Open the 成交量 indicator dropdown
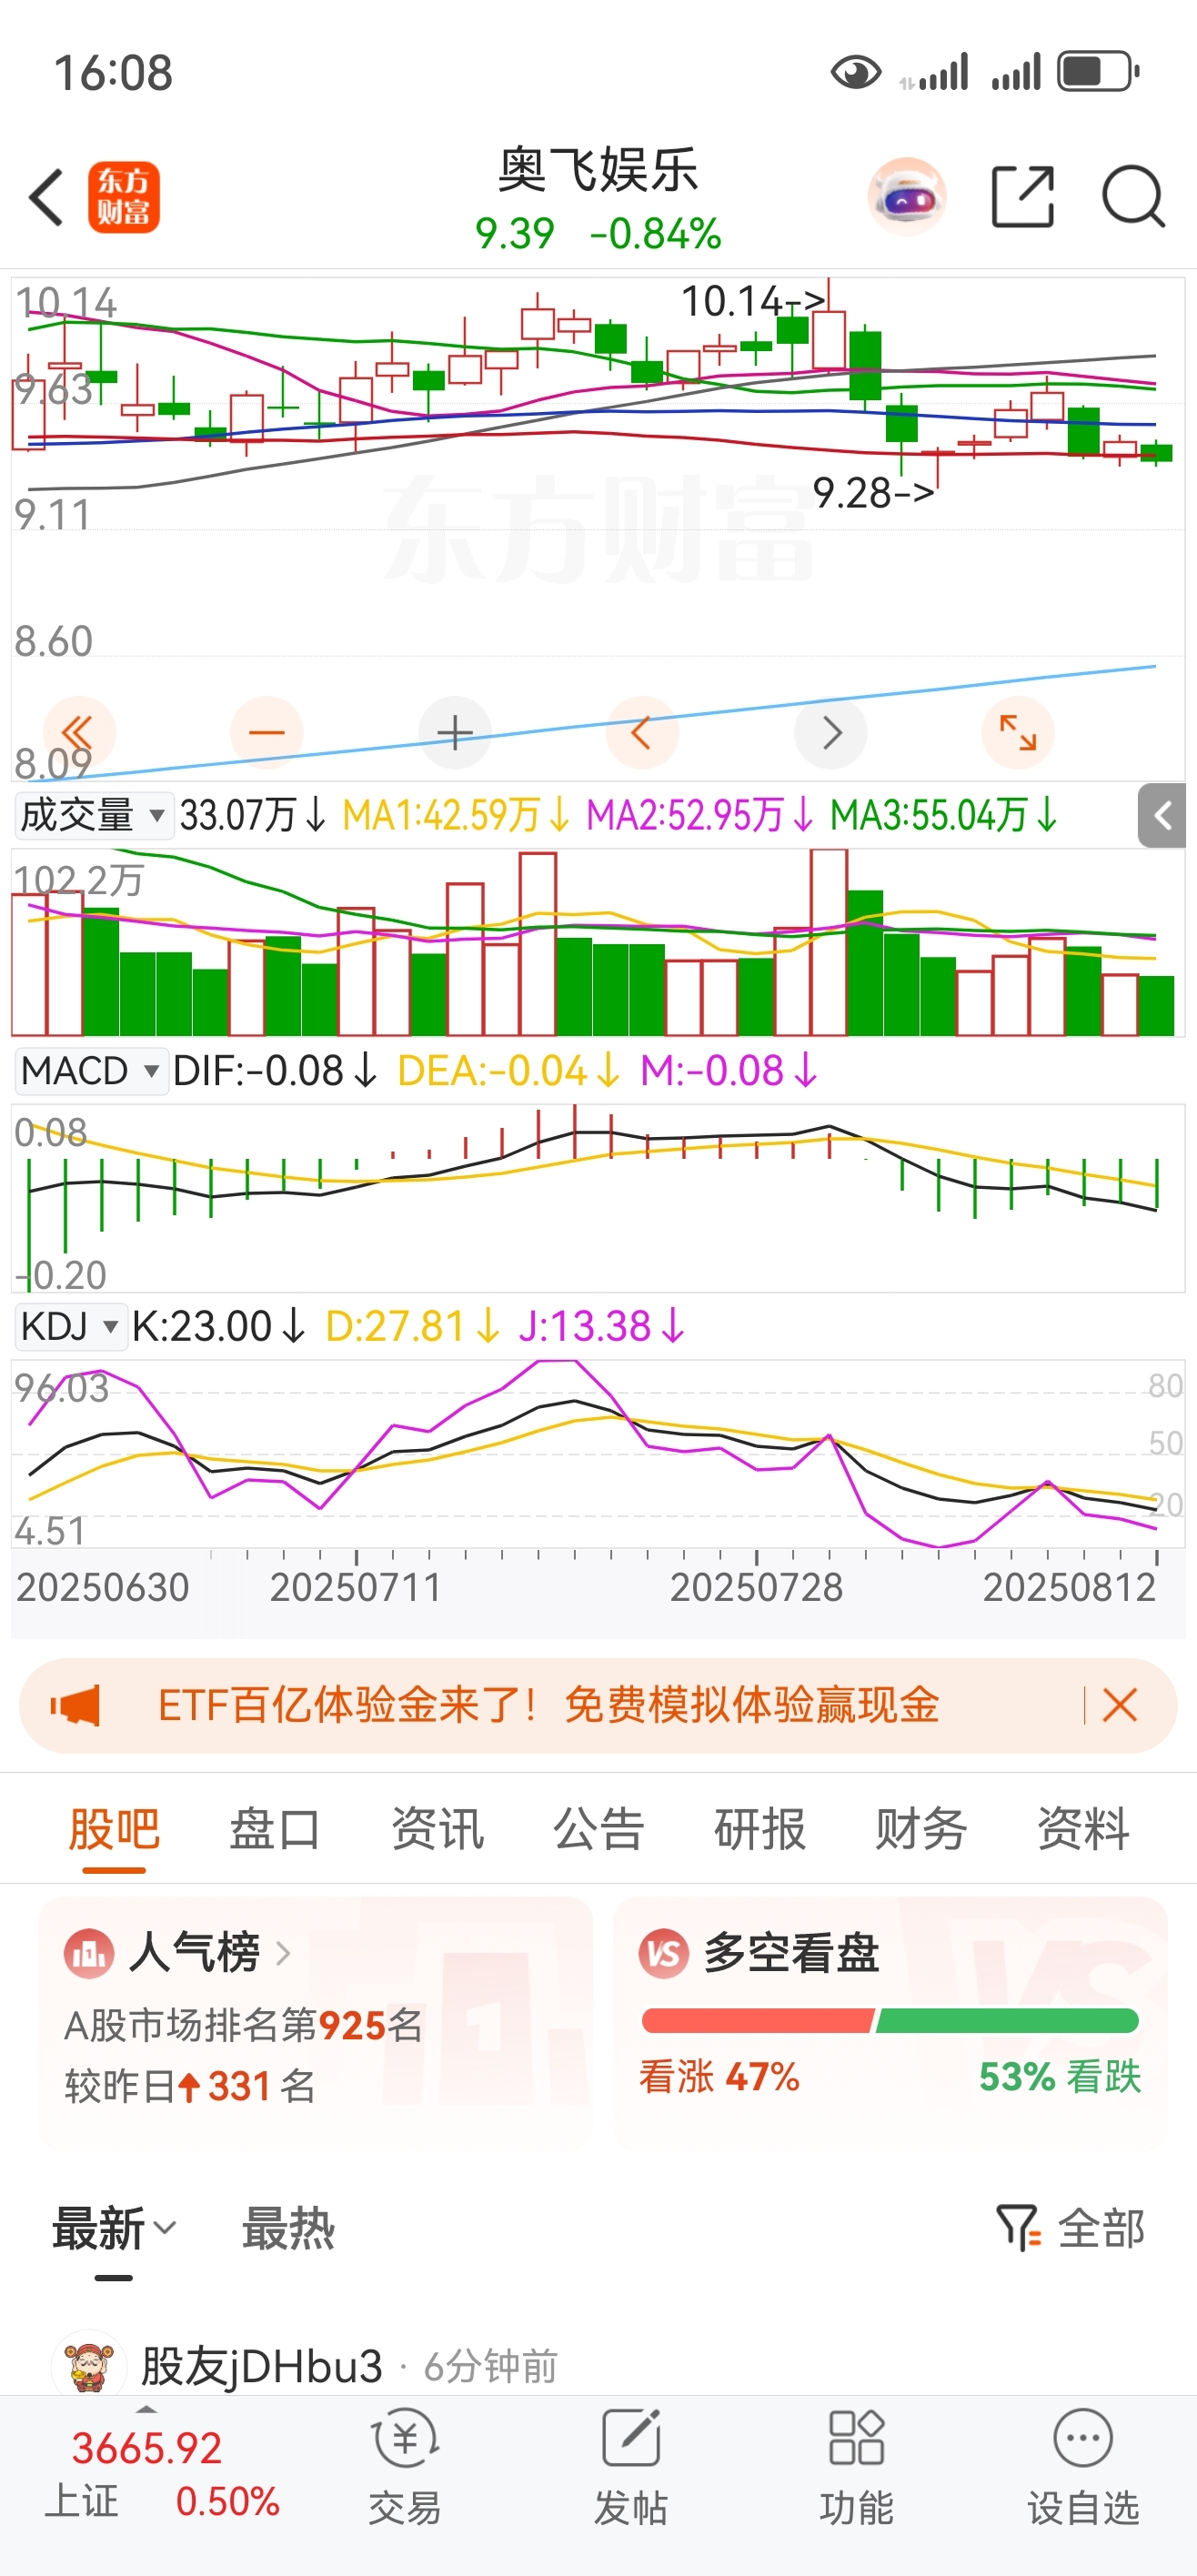Screen dimensions: 1197x2576 pos(93,815)
